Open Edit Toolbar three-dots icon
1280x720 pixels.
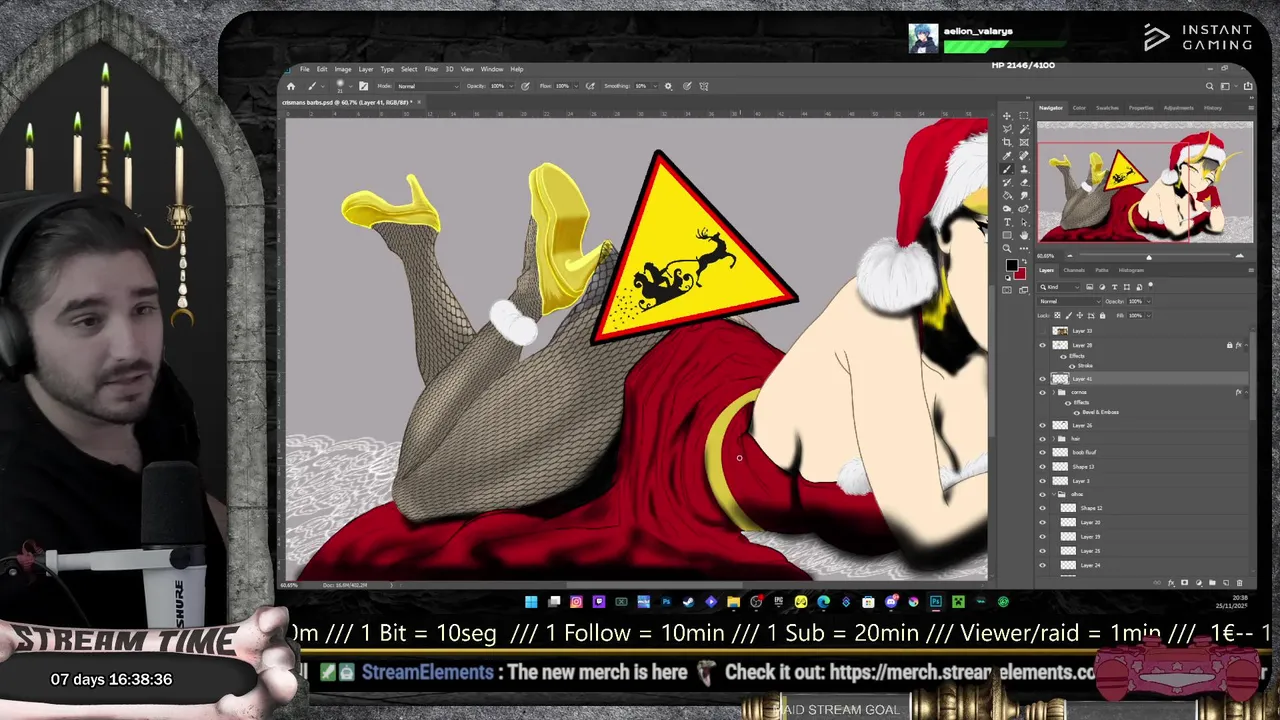(1024, 248)
